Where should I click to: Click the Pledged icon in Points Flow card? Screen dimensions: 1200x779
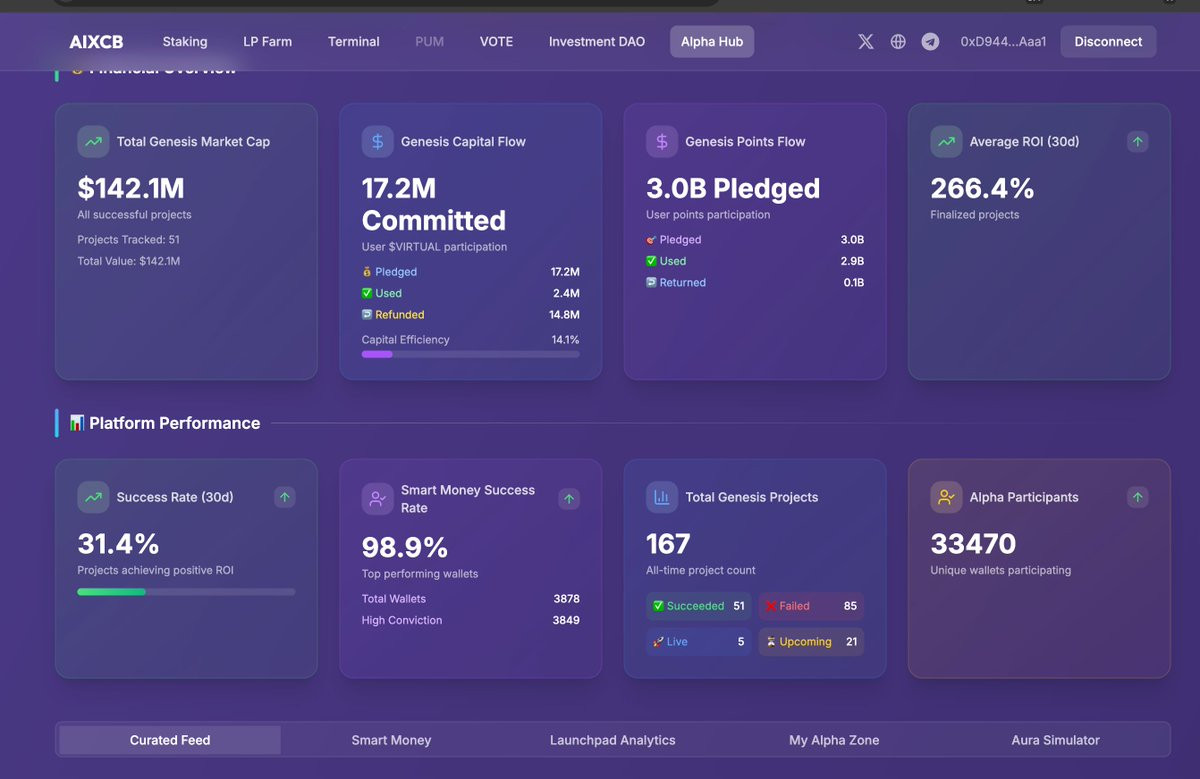point(651,240)
